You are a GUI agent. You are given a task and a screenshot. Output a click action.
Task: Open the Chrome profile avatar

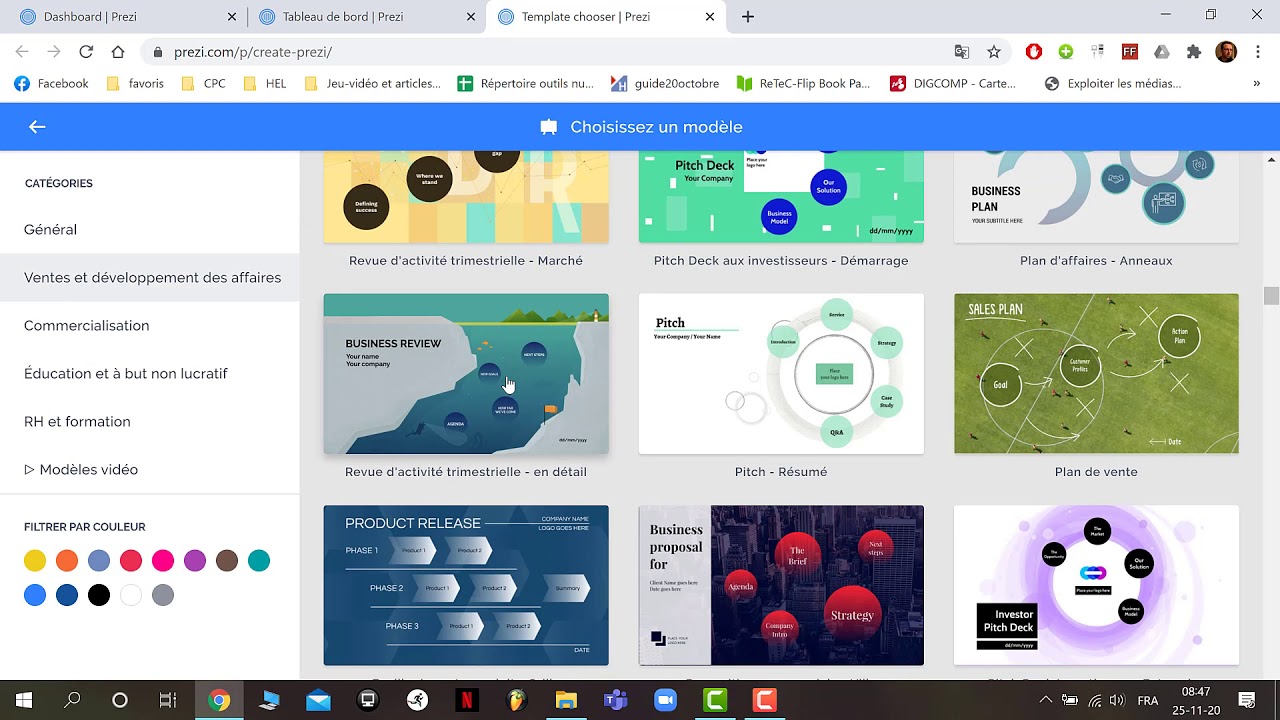(1226, 52)
